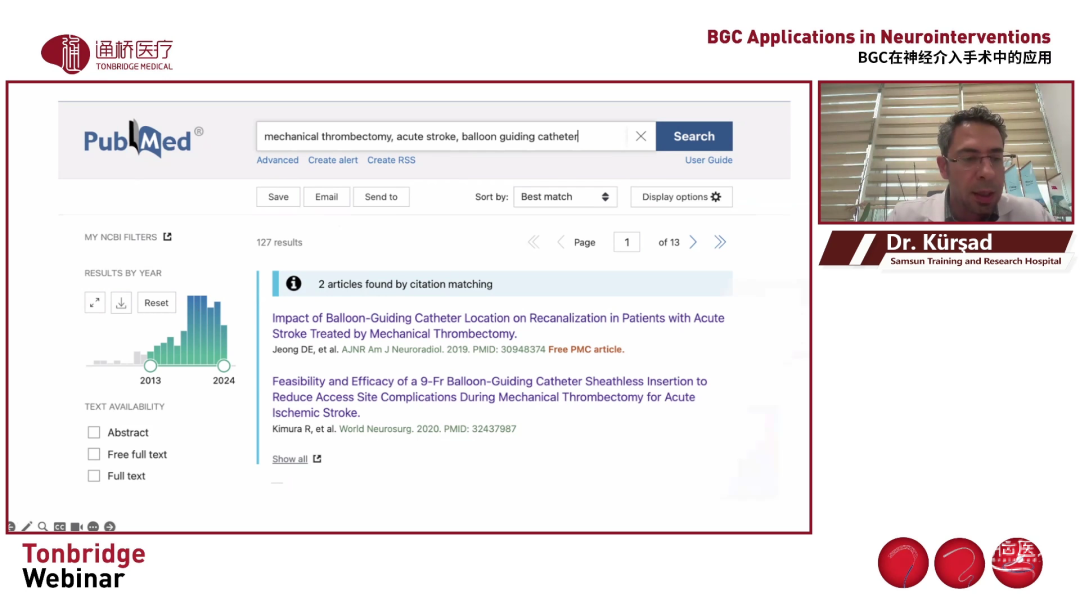Open the Sort by Best match dropdown
Screen dimensions: 1080x607
pos(565,197)
